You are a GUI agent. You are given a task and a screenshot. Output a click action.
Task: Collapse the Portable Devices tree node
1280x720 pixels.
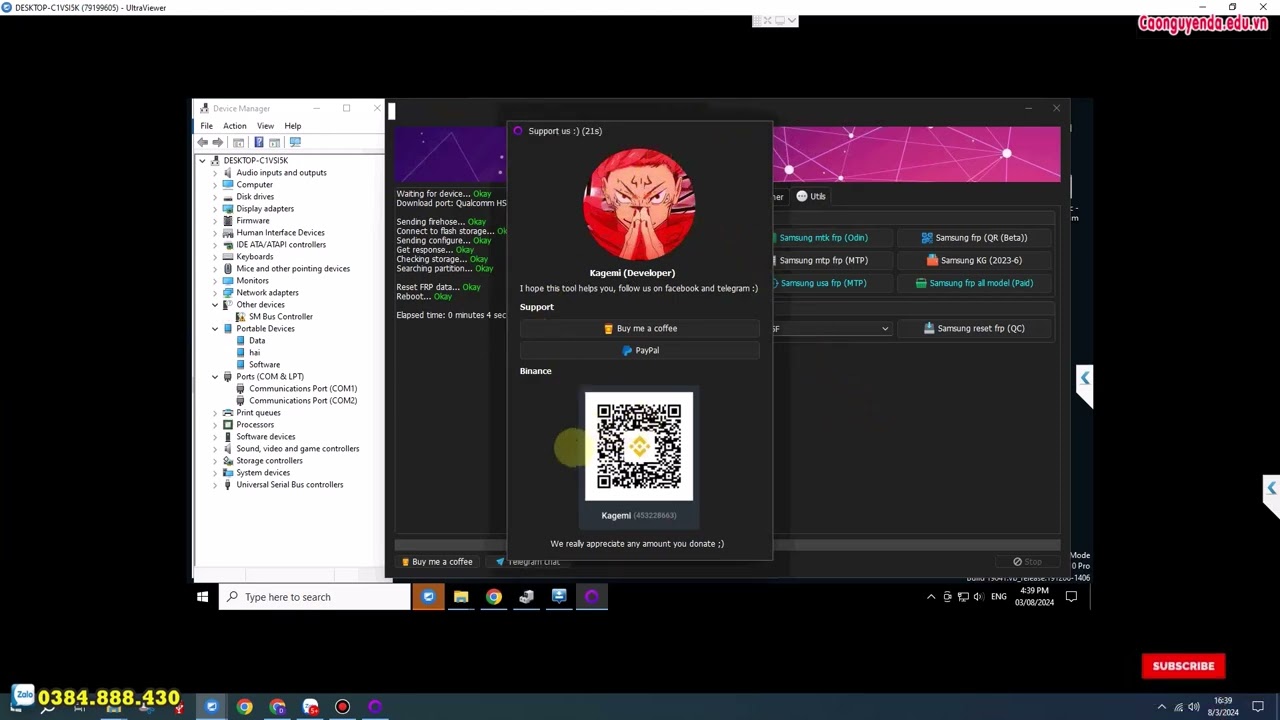[215, 329]
